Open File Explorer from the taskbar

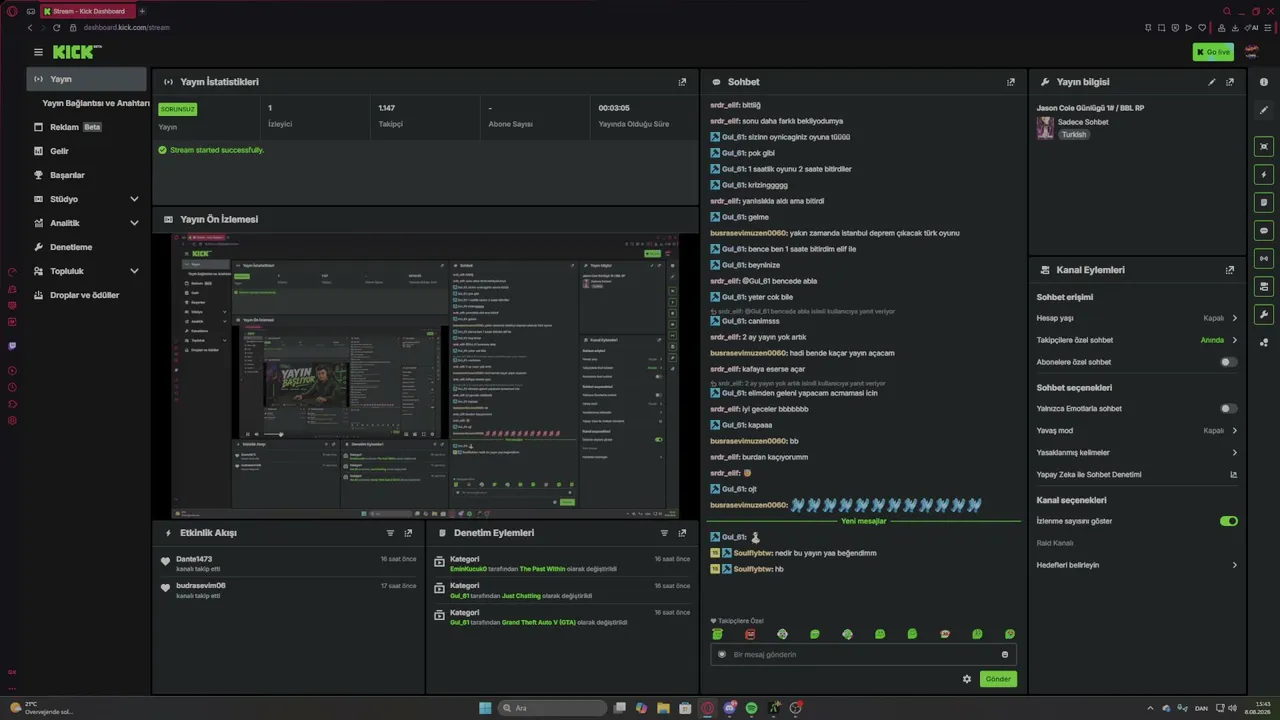(663, 708)
